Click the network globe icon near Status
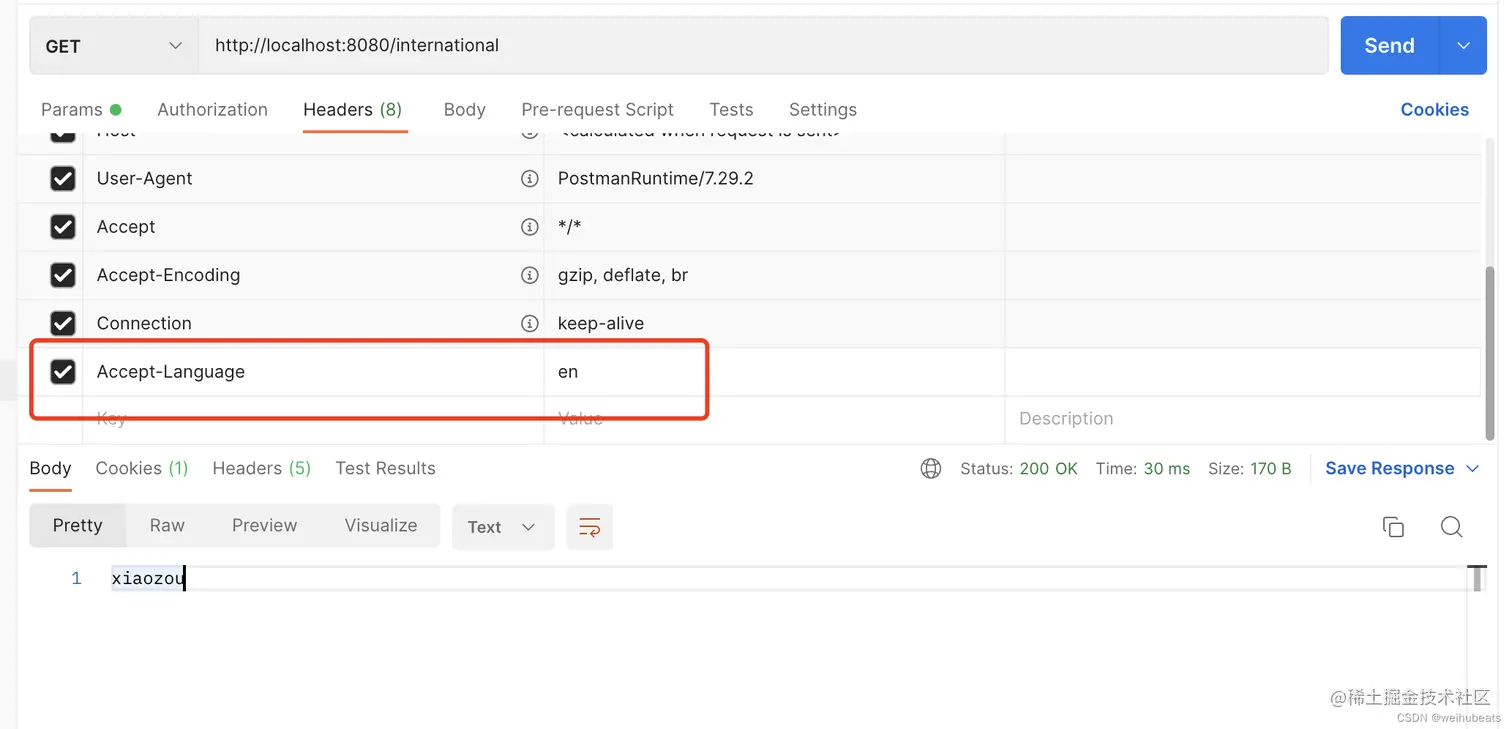The width and height of the screenshot is (1512, 729). point(931,468)
